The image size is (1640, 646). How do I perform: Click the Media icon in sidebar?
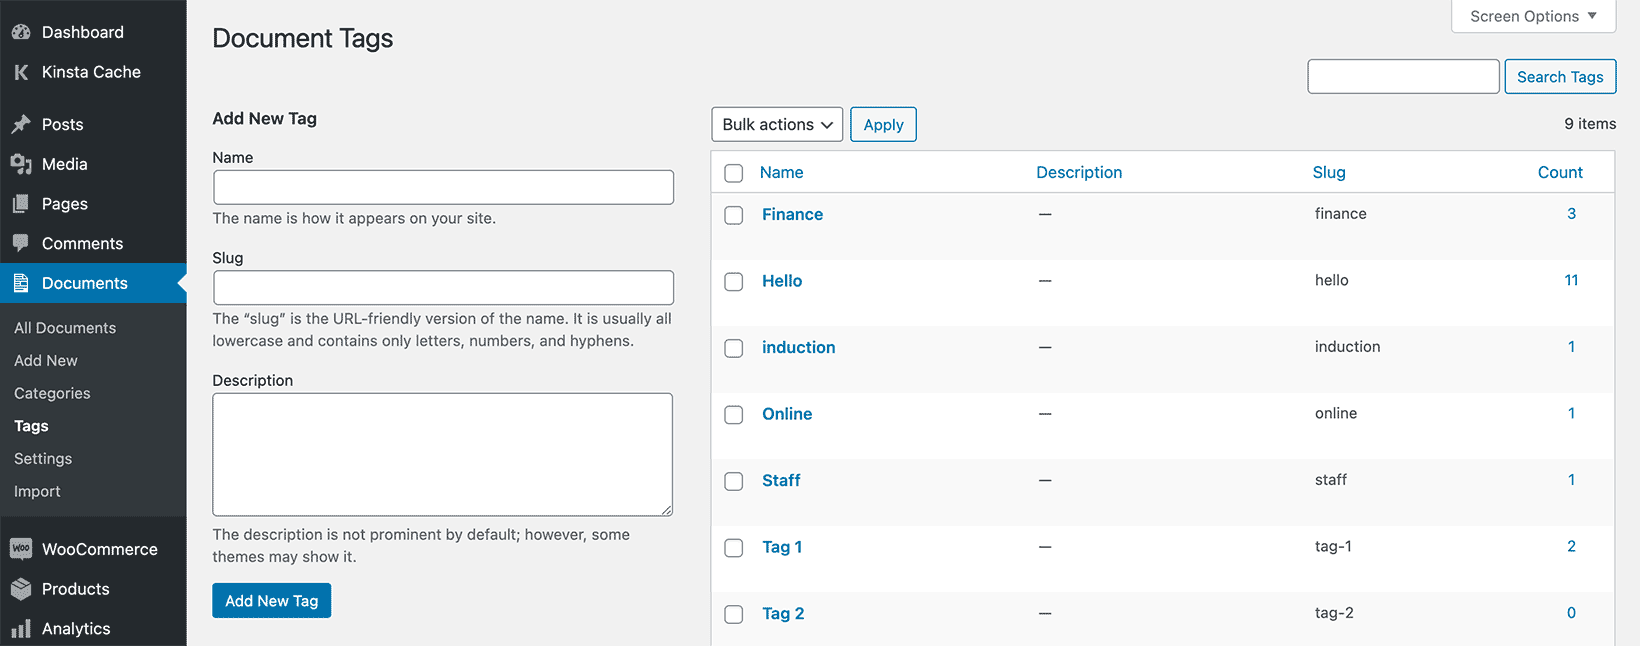(x=21, y=164)
